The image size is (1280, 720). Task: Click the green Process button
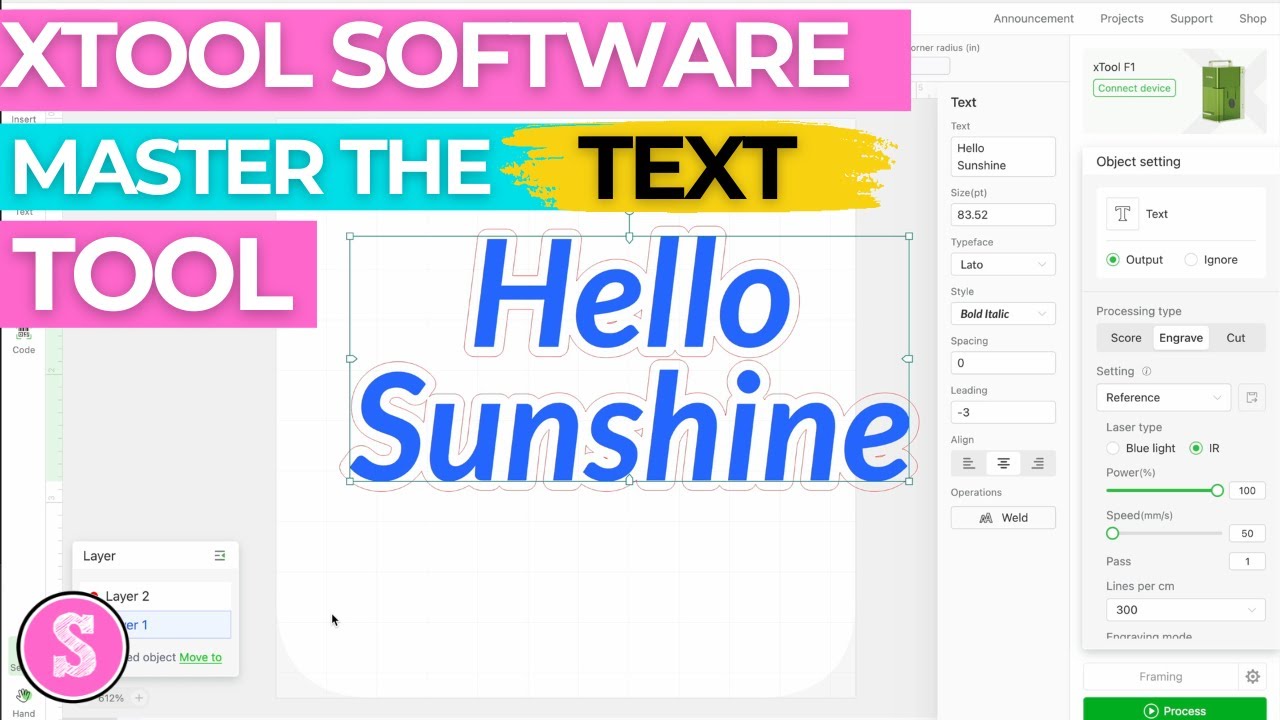[1175, 710]
